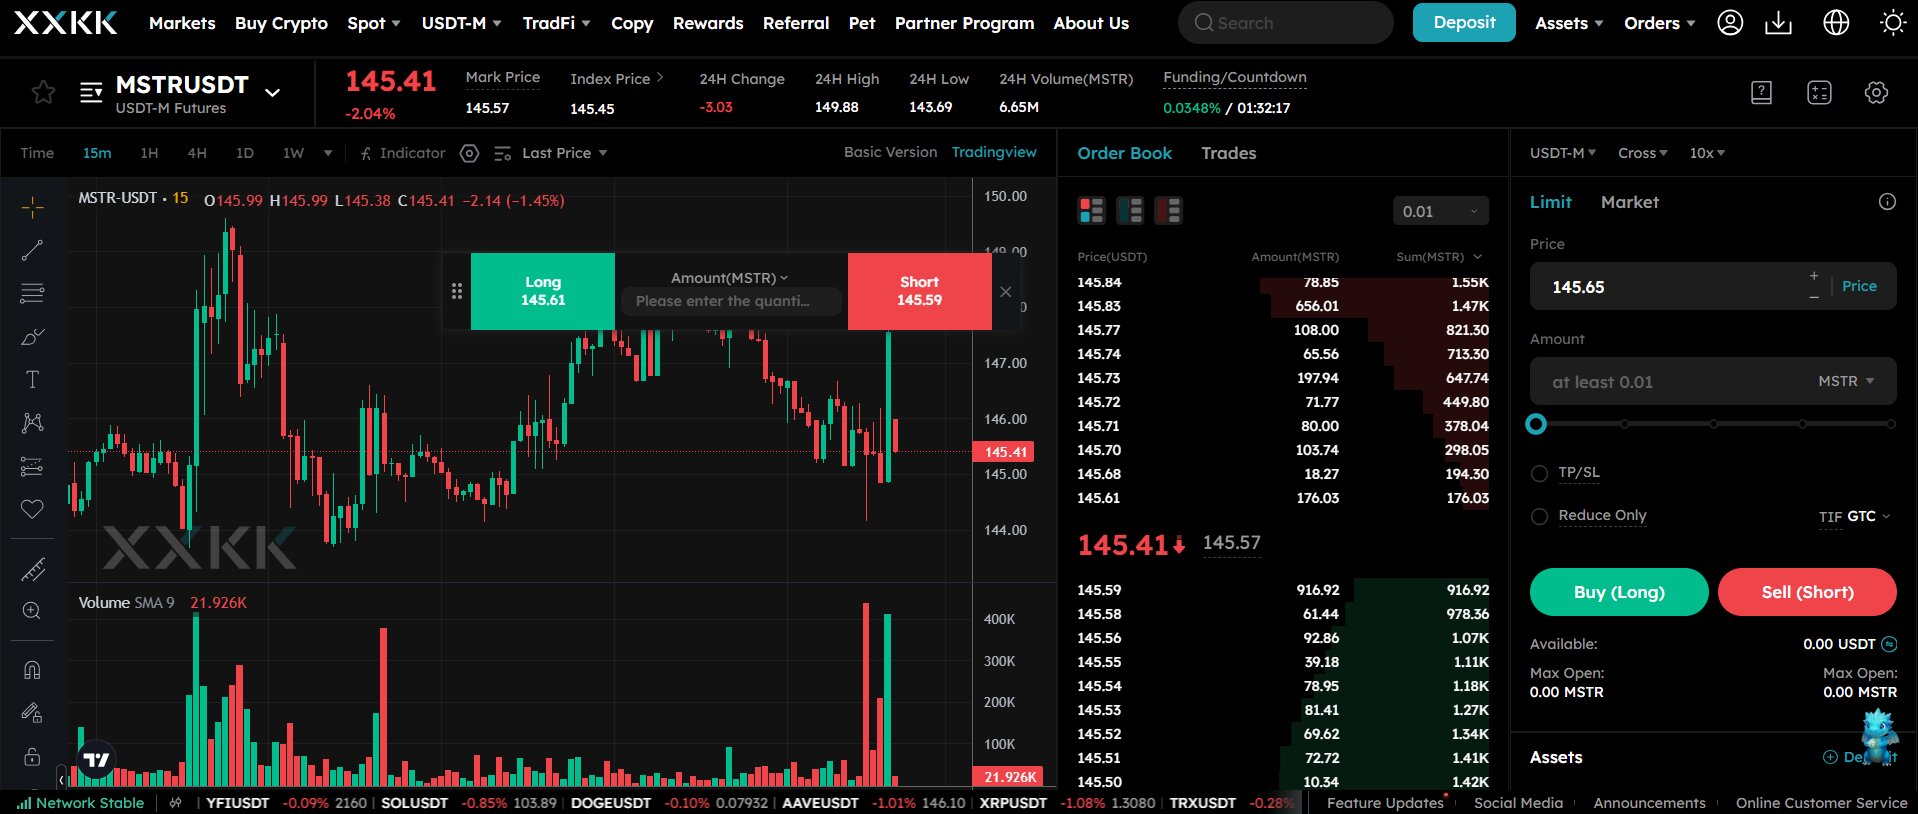The image size is (1918, 814).
Task: Click the Sell (Short) button
Action: [1807, 592]
